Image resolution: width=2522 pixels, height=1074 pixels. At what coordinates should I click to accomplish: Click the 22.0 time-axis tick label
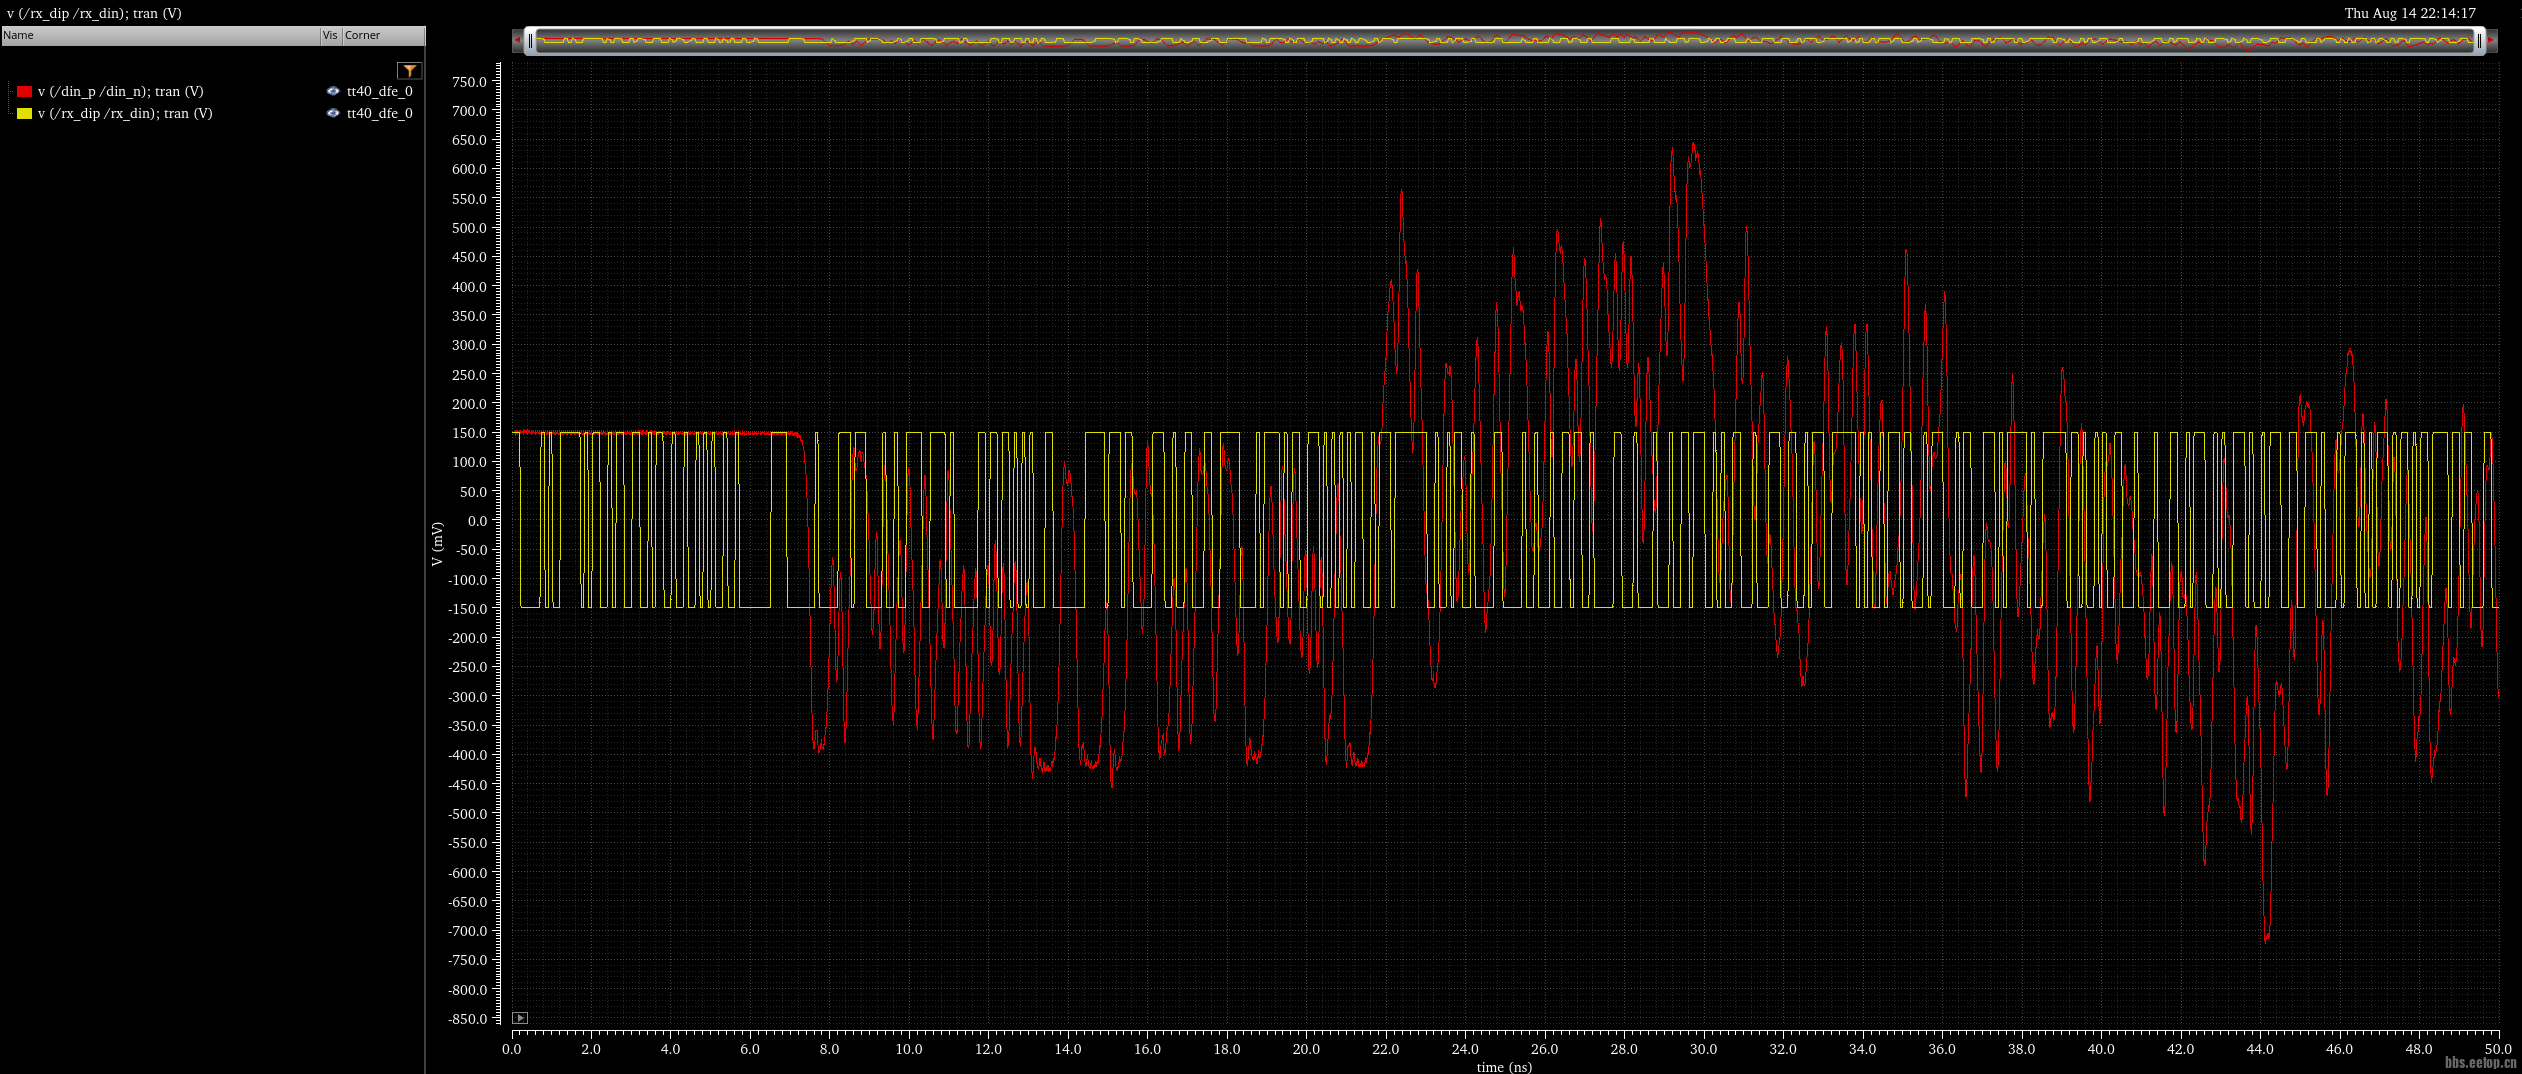(1385, 1049)
